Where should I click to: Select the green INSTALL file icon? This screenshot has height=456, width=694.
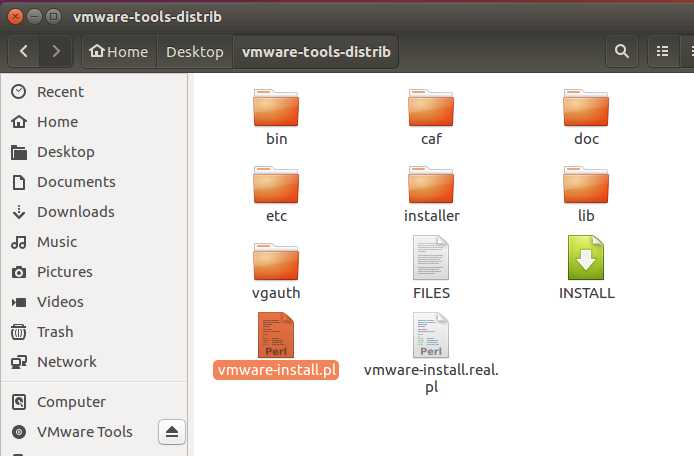tap(586, 258)
